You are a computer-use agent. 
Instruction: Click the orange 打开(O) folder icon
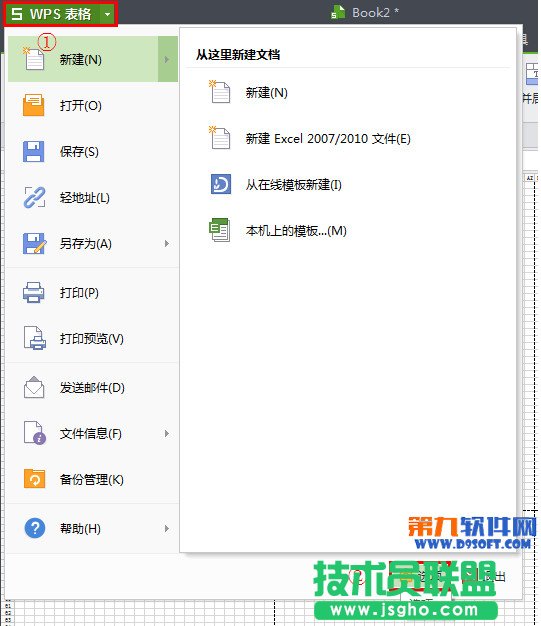coord(34,105)
